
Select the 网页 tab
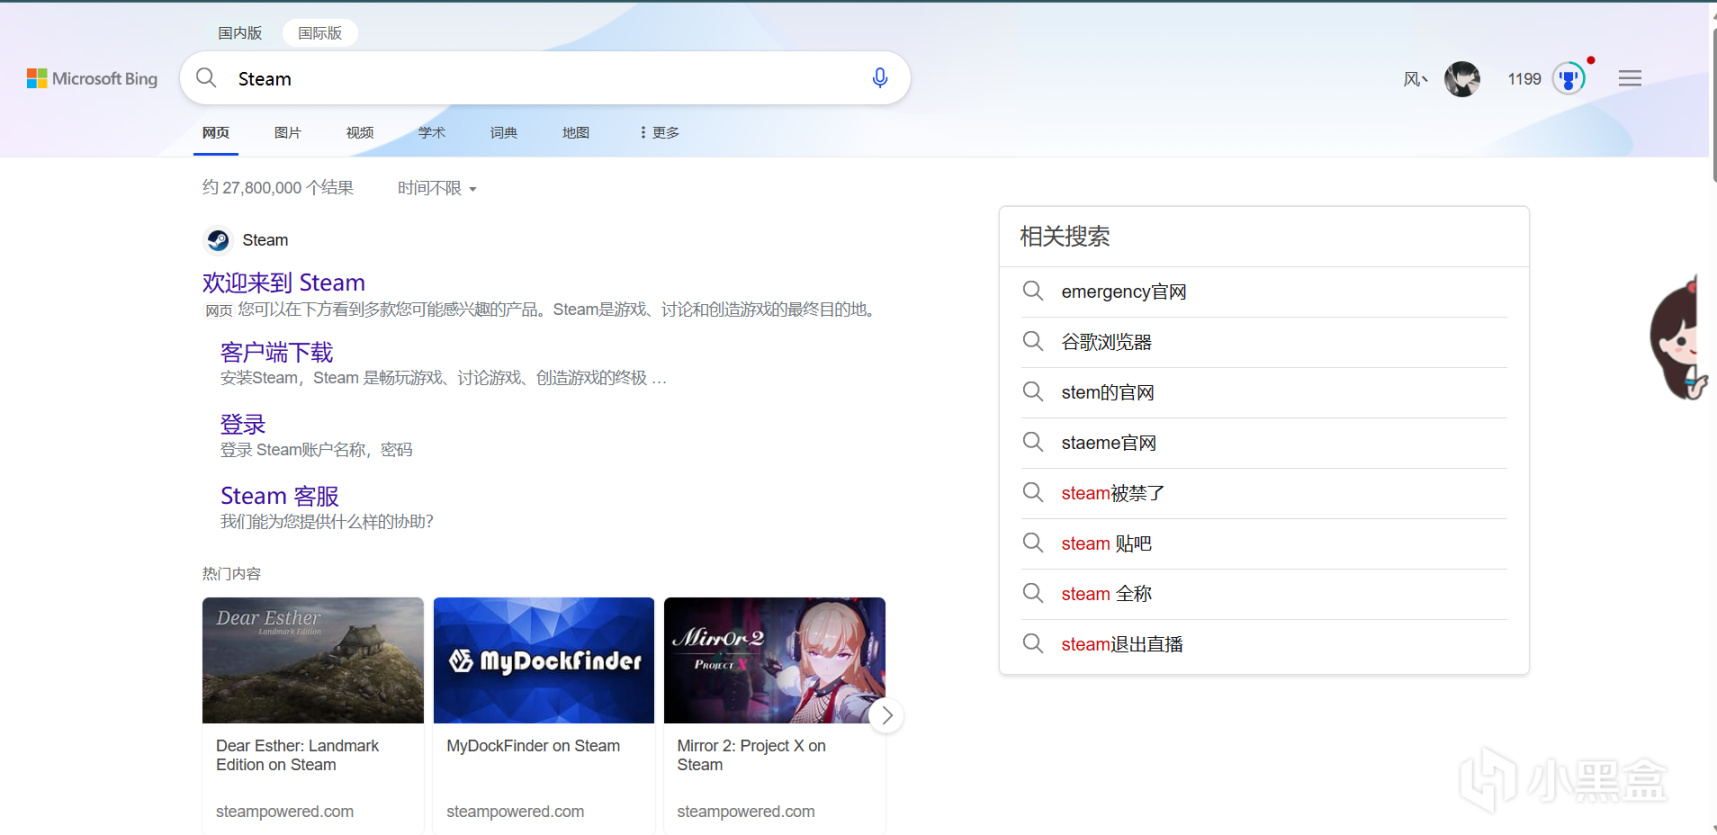215,133
